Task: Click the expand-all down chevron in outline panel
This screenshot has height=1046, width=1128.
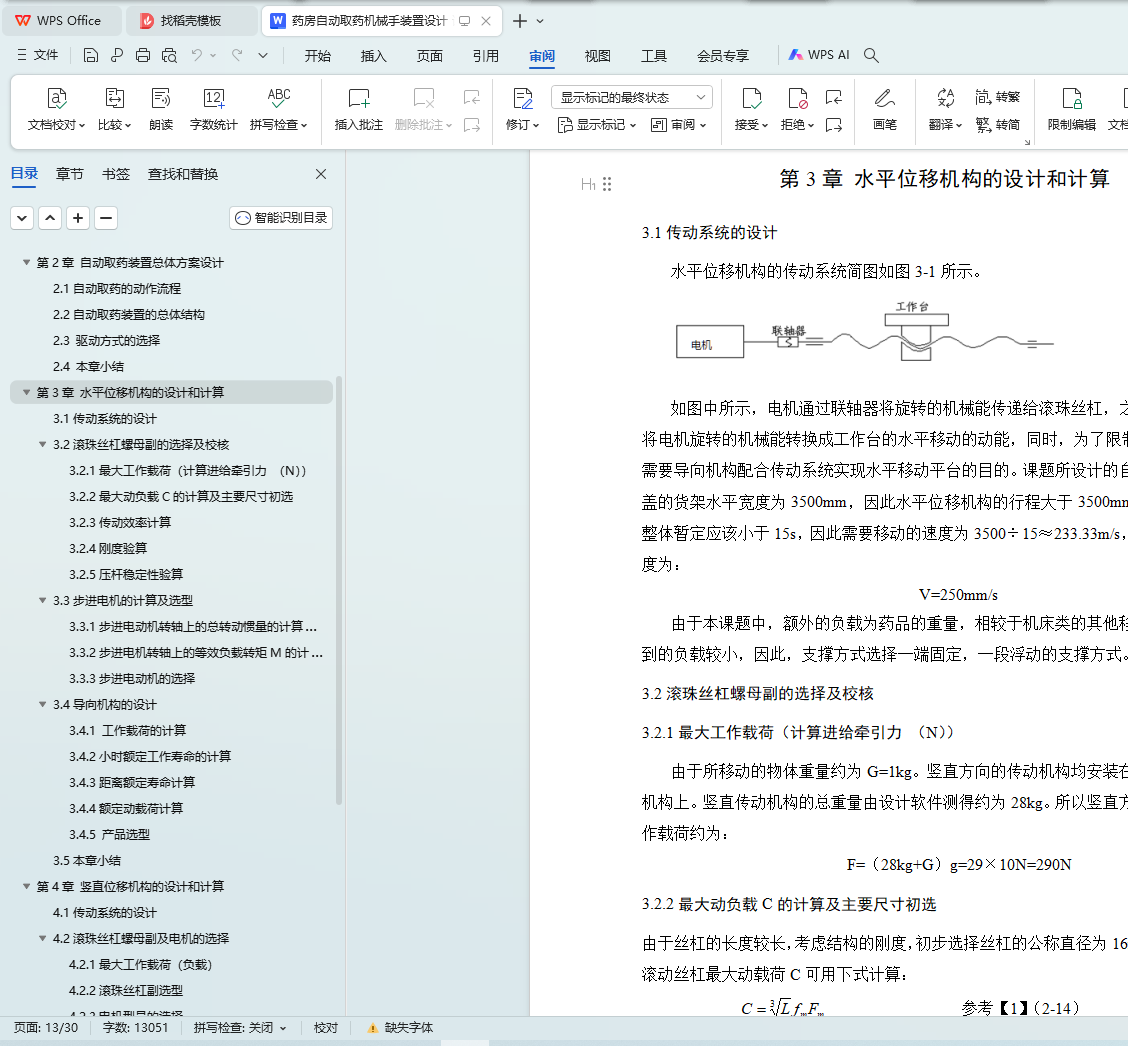Action: 22,218
